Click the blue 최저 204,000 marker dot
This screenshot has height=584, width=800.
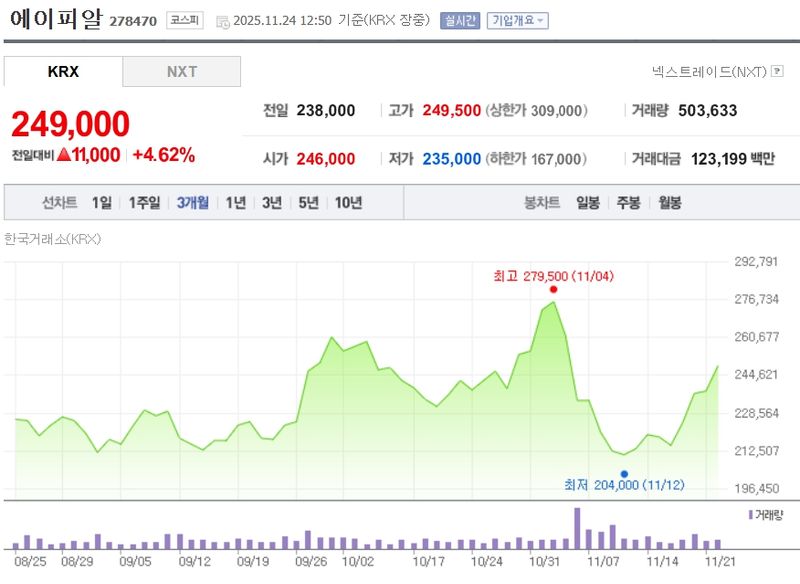tap(624, 473)
